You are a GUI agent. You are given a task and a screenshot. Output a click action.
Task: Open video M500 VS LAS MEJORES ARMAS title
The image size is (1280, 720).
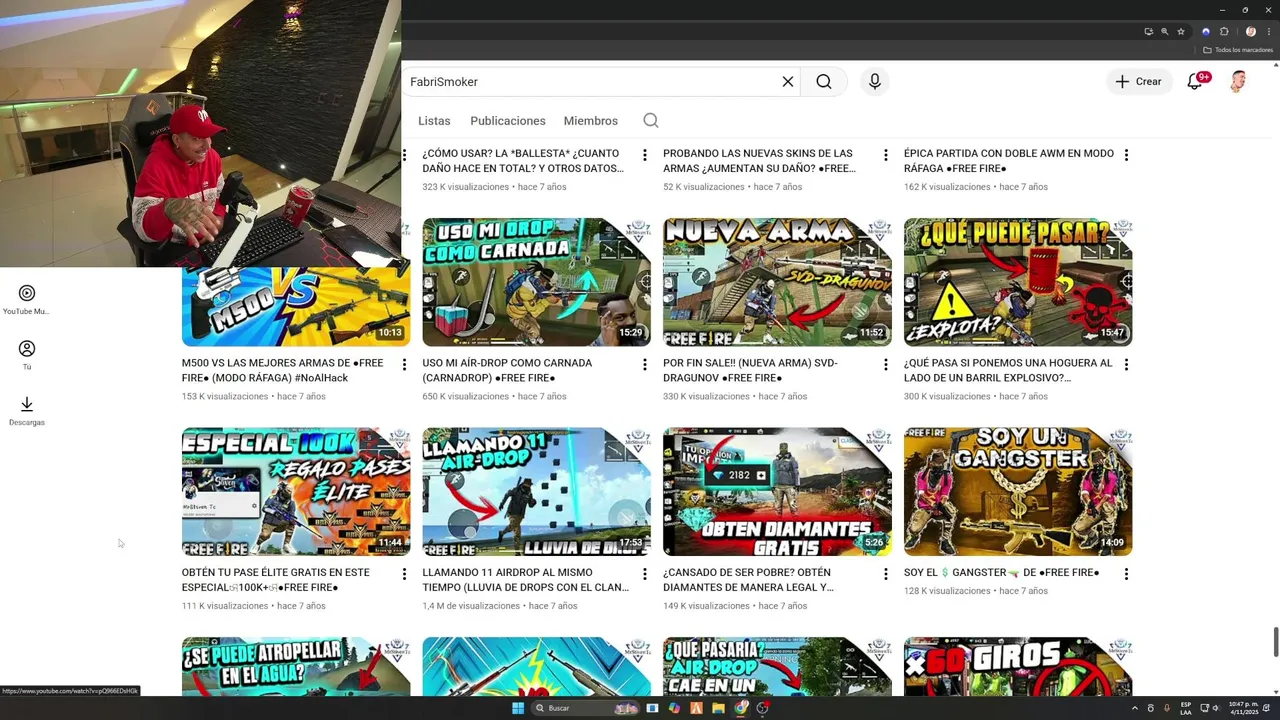pos(282,370)
